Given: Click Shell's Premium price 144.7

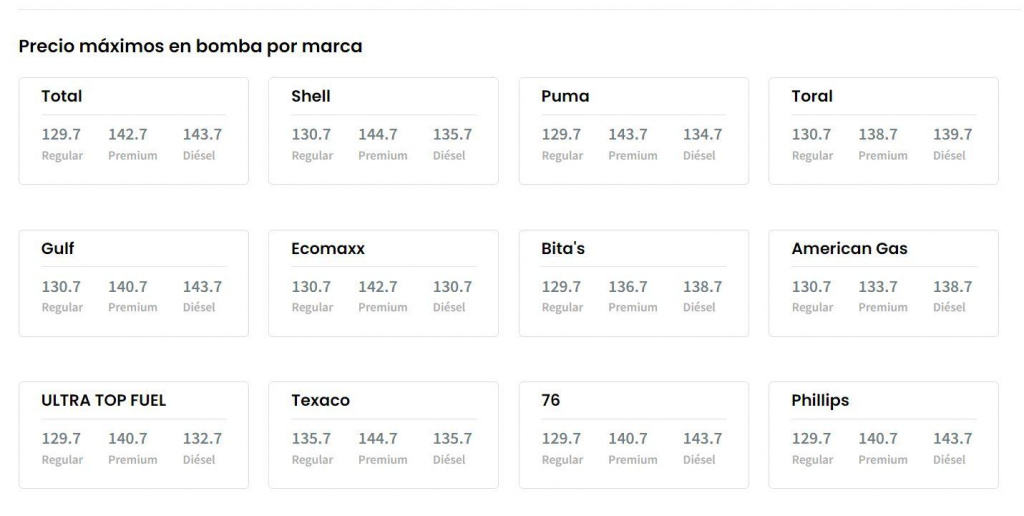Looking at the screenshot, I should pyautogui.click(x=378, y=134).
